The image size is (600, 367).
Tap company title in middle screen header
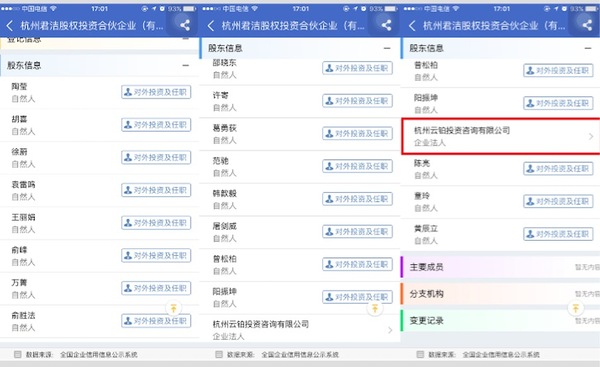pos(293,26)
